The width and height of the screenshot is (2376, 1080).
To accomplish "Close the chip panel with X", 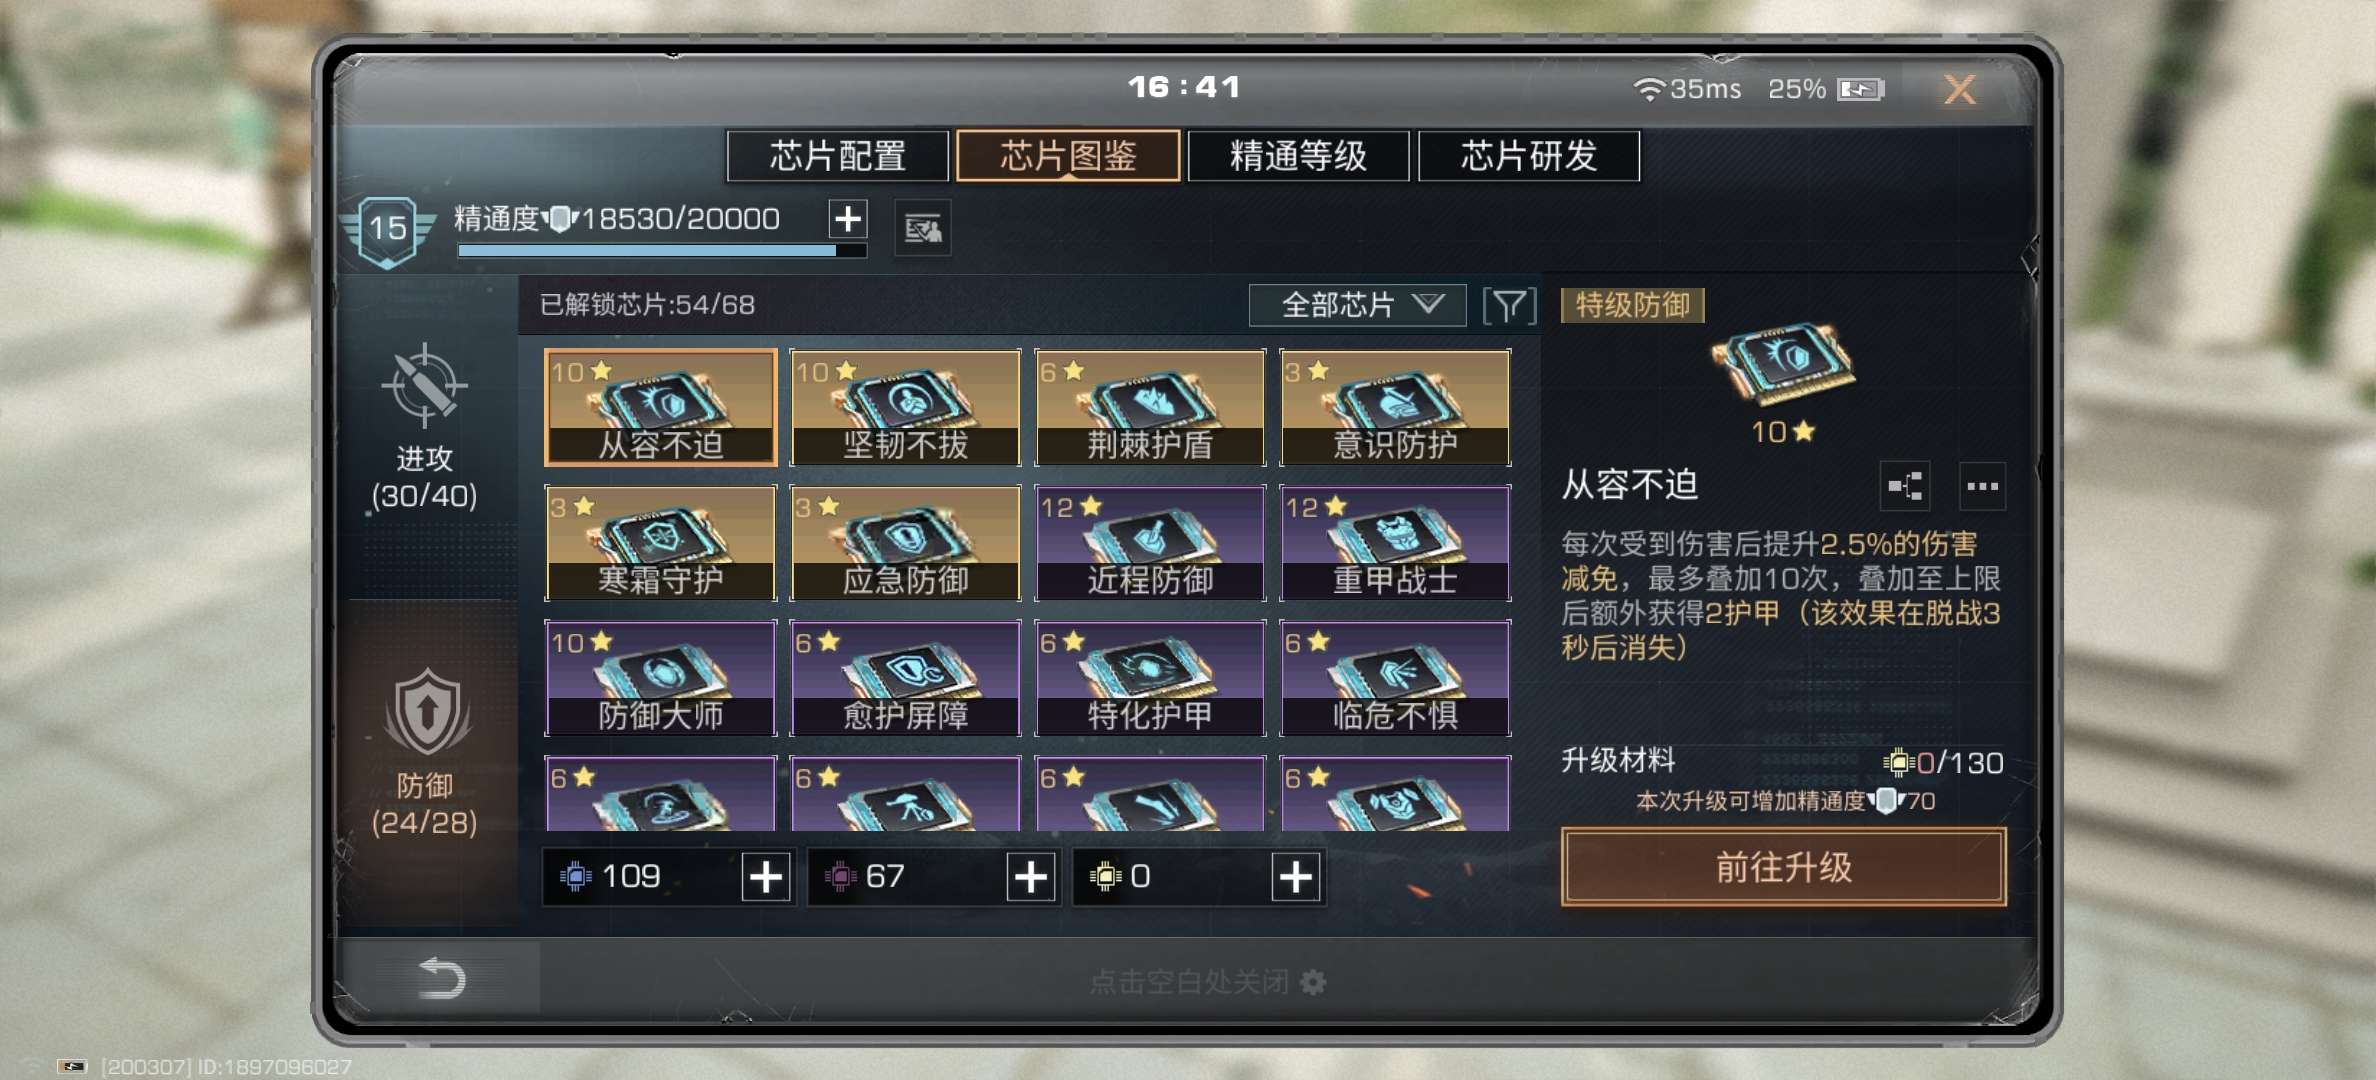I will [x=1960, y=90].
